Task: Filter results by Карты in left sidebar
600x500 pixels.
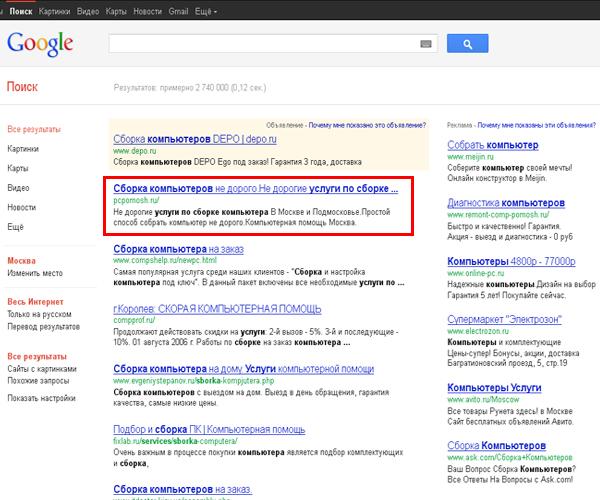Action: coord(18,168)
